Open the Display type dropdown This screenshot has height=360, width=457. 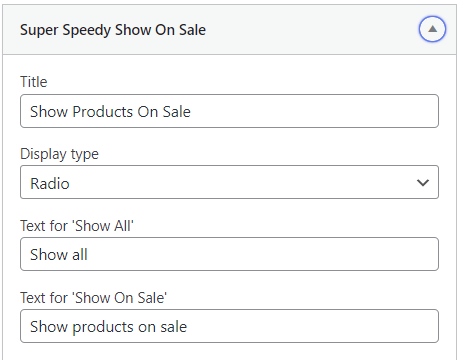click(229, 182)
